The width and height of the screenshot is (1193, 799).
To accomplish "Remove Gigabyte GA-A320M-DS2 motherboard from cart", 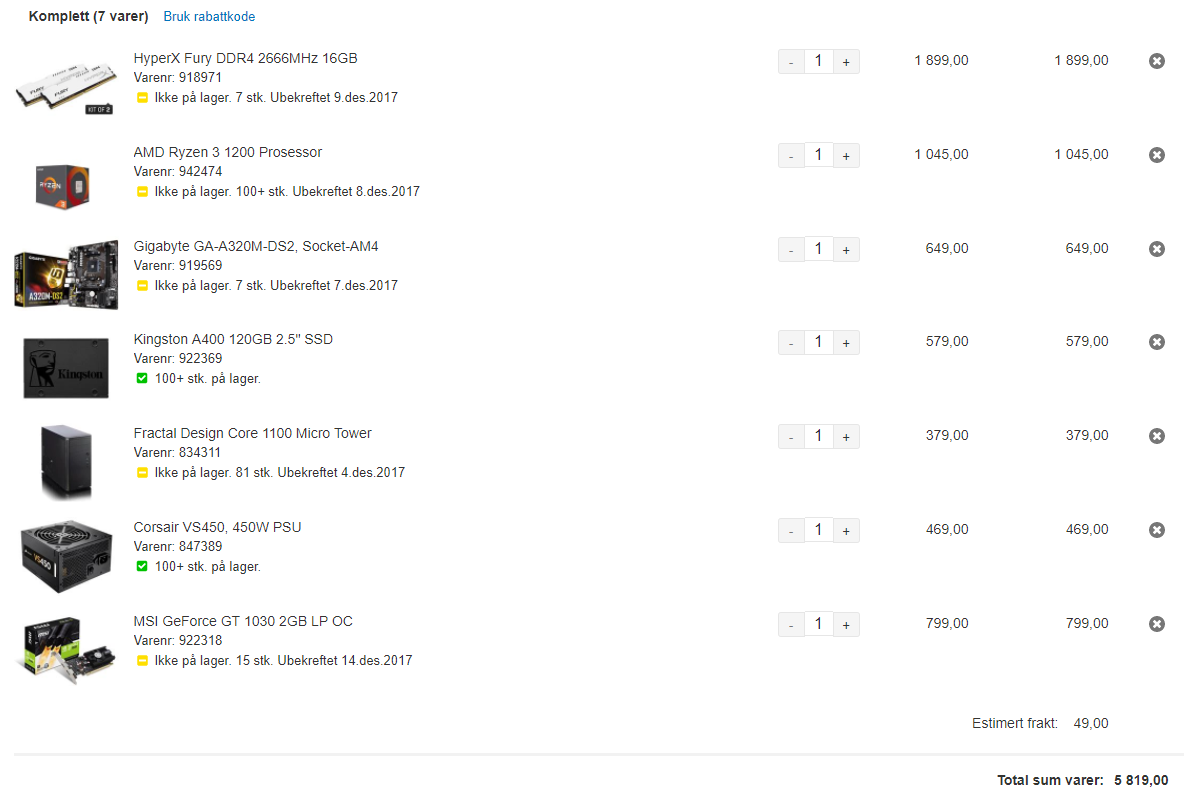I will [1156, 249].
